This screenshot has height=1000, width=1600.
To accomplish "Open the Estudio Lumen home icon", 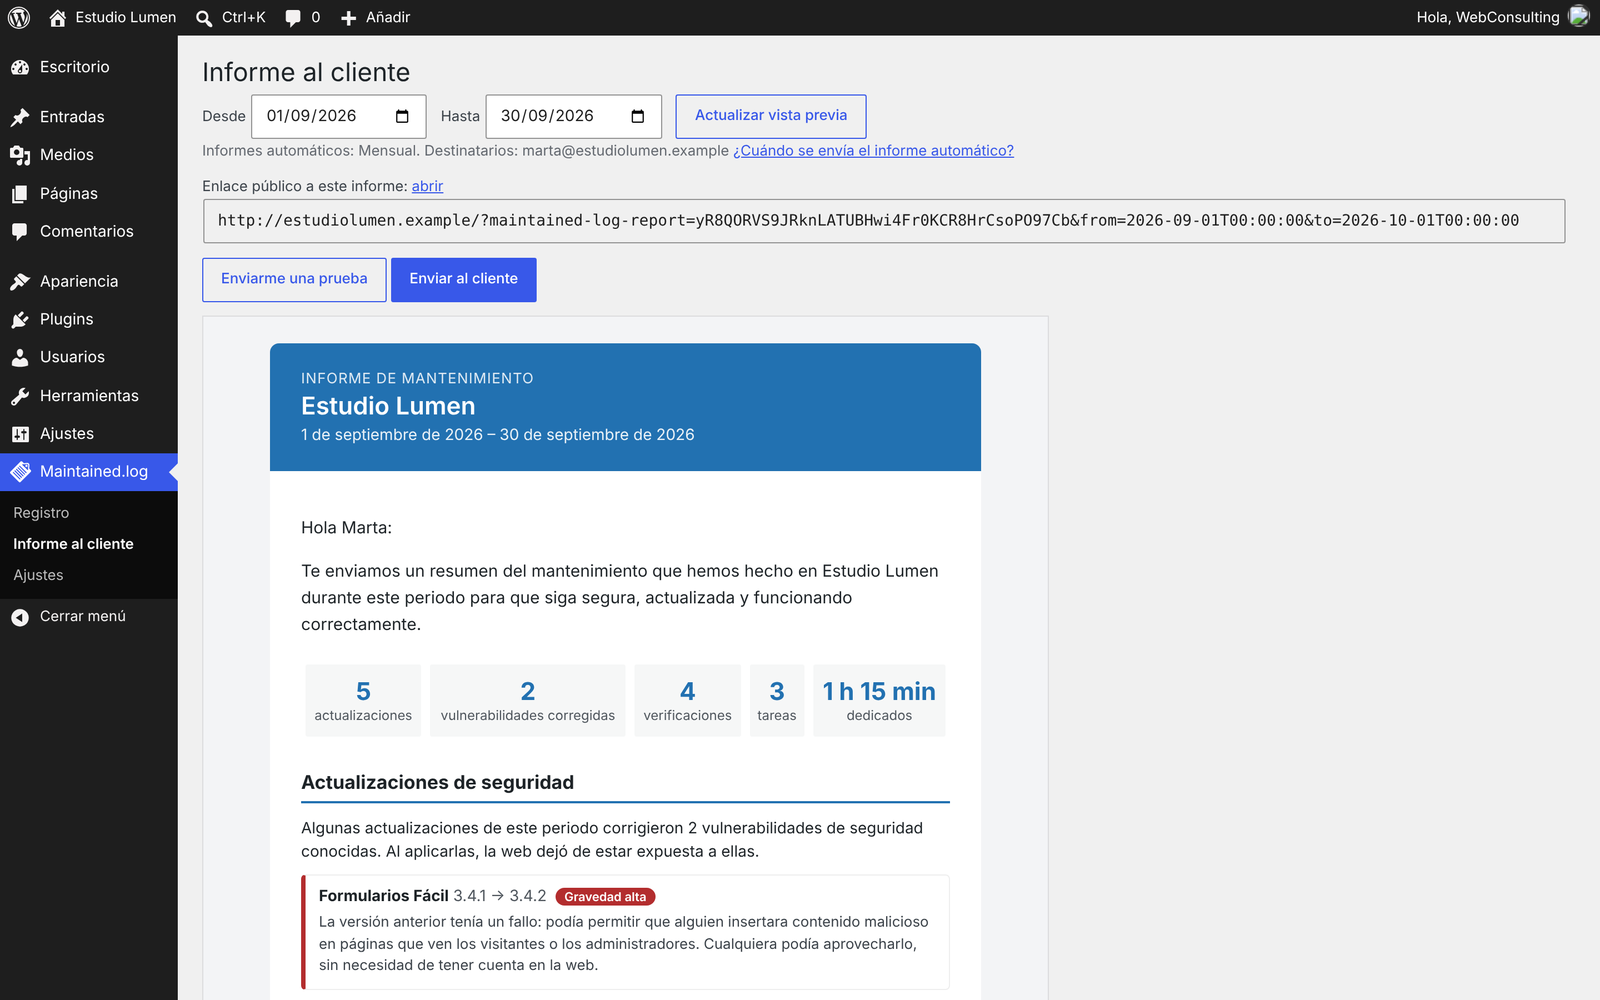I will point(58,17).
